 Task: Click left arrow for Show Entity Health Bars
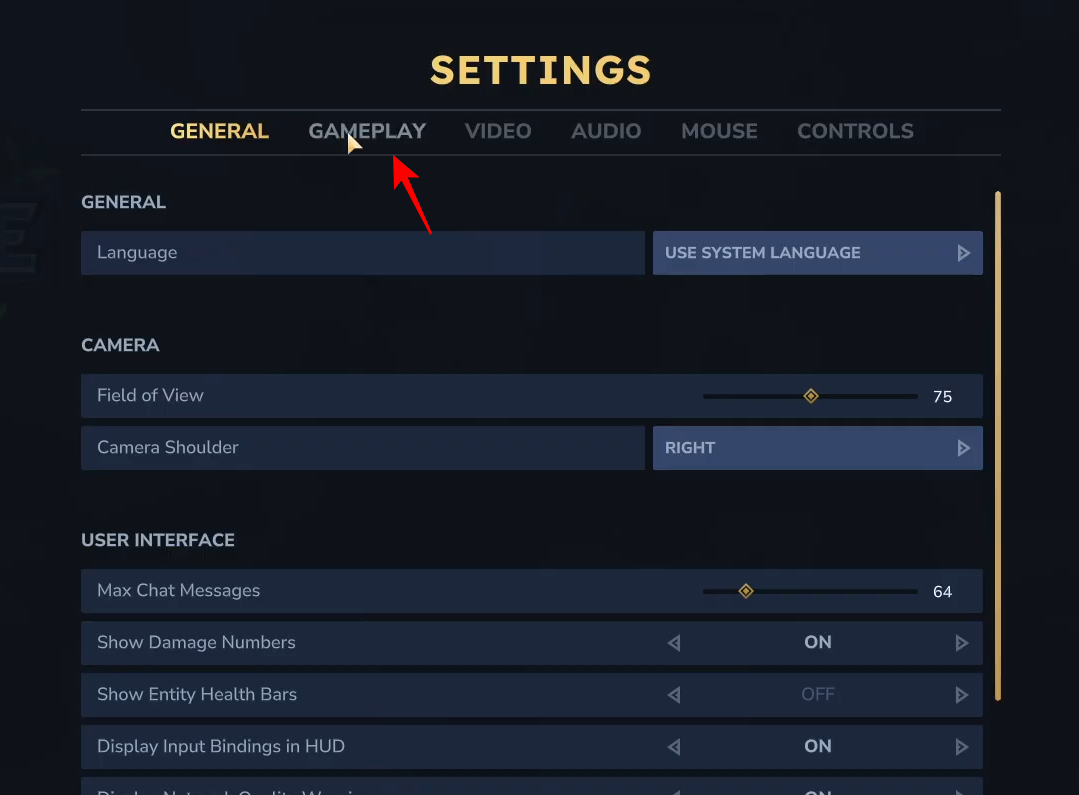(674, 695)
